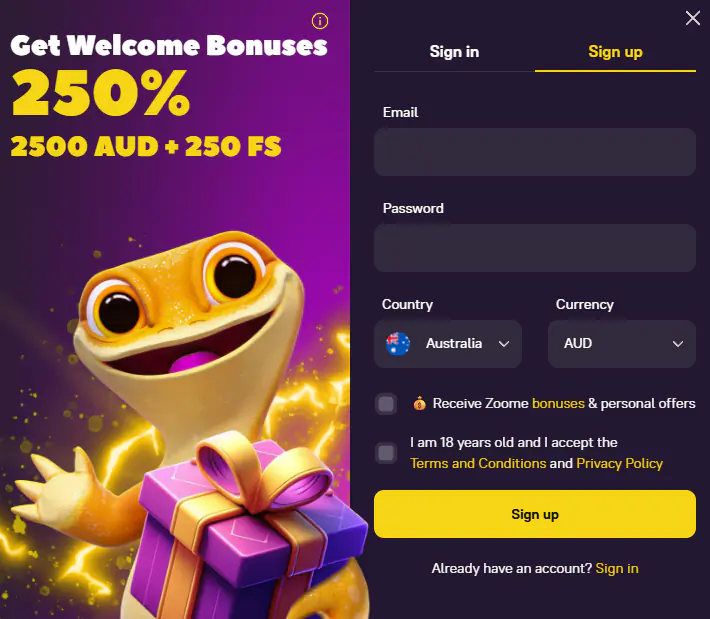Click the Australia flag icon

(x=398, y=344)
